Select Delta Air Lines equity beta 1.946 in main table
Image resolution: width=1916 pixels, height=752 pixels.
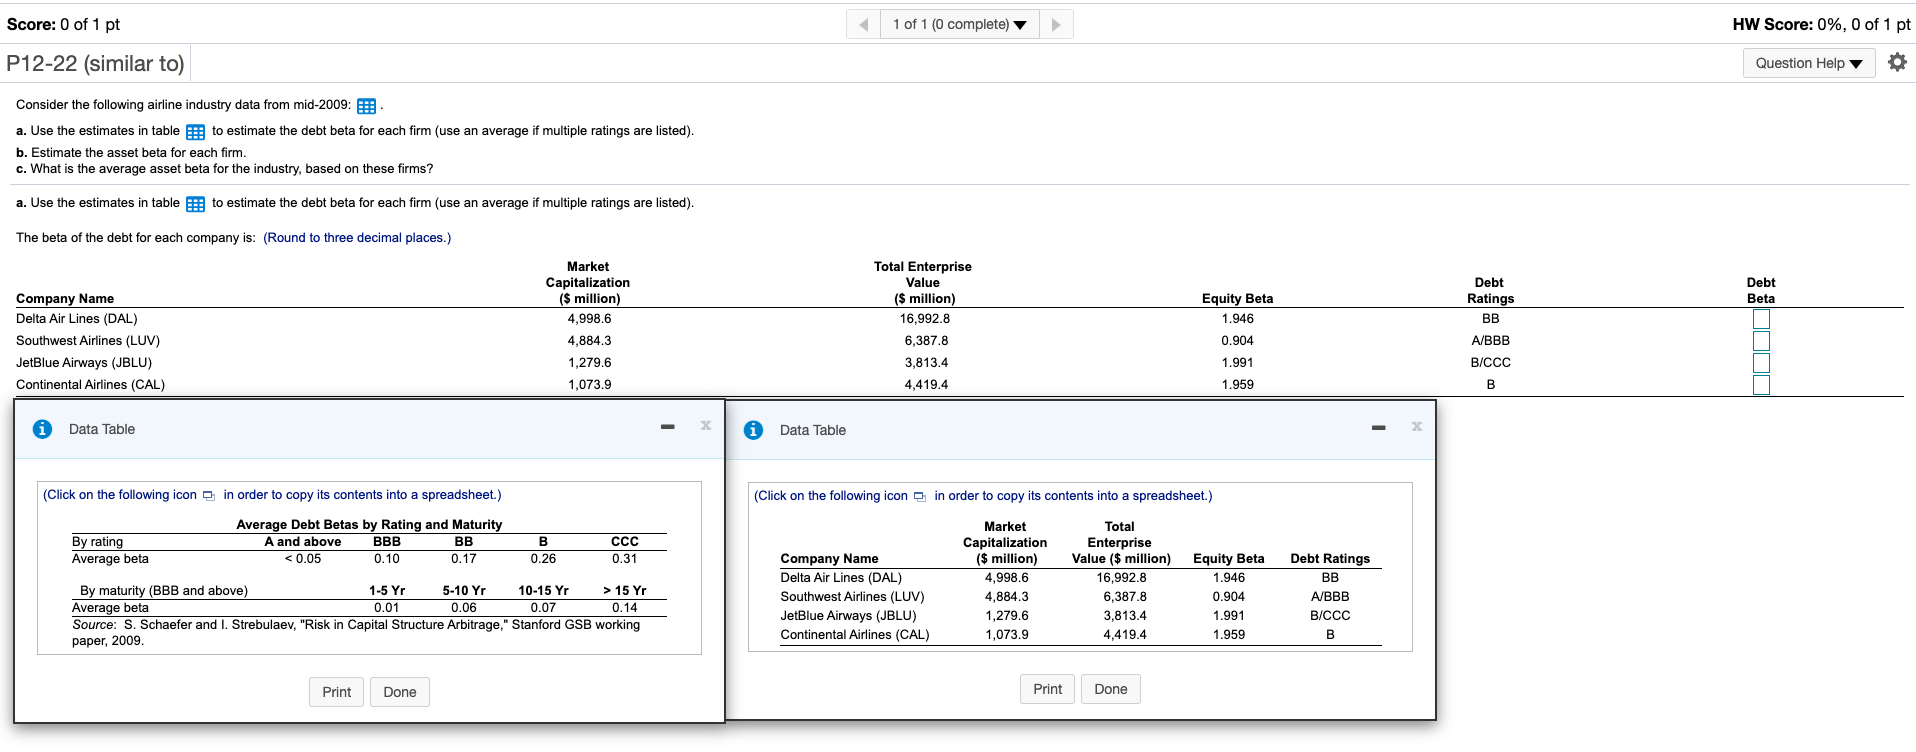[x=1237, y=319]
